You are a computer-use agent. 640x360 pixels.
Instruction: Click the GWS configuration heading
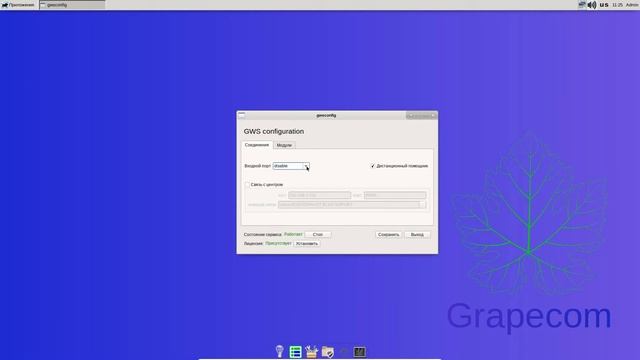[x=274, y=131]
